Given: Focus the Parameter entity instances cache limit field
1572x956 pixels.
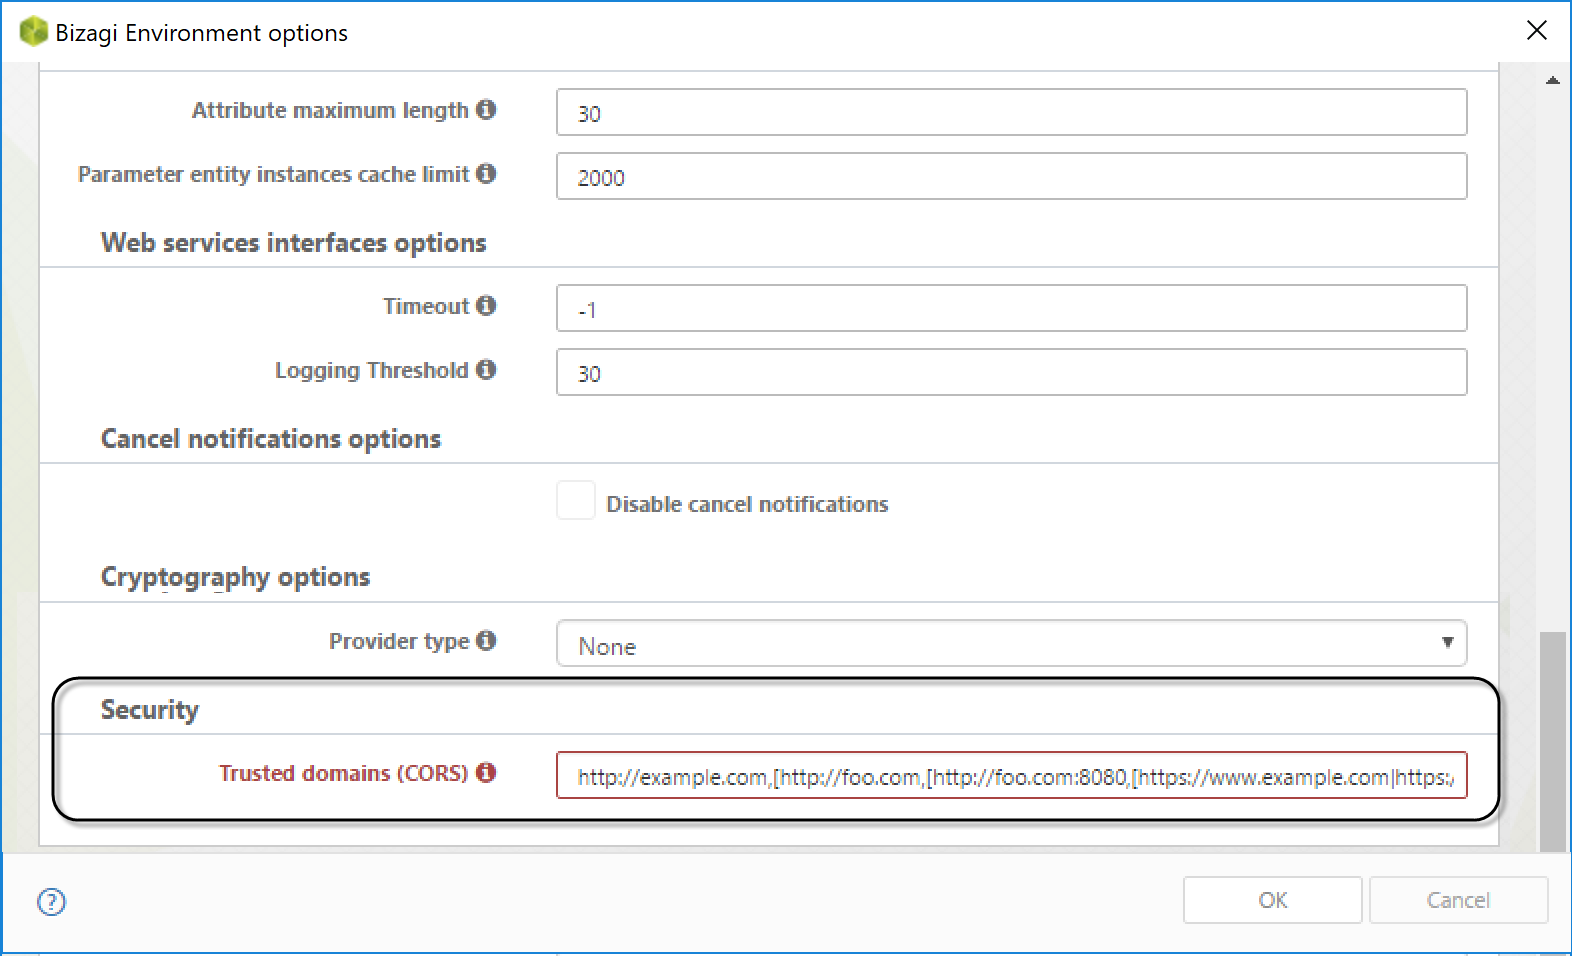Looking at the screenshot, I should click(1012, 176).
